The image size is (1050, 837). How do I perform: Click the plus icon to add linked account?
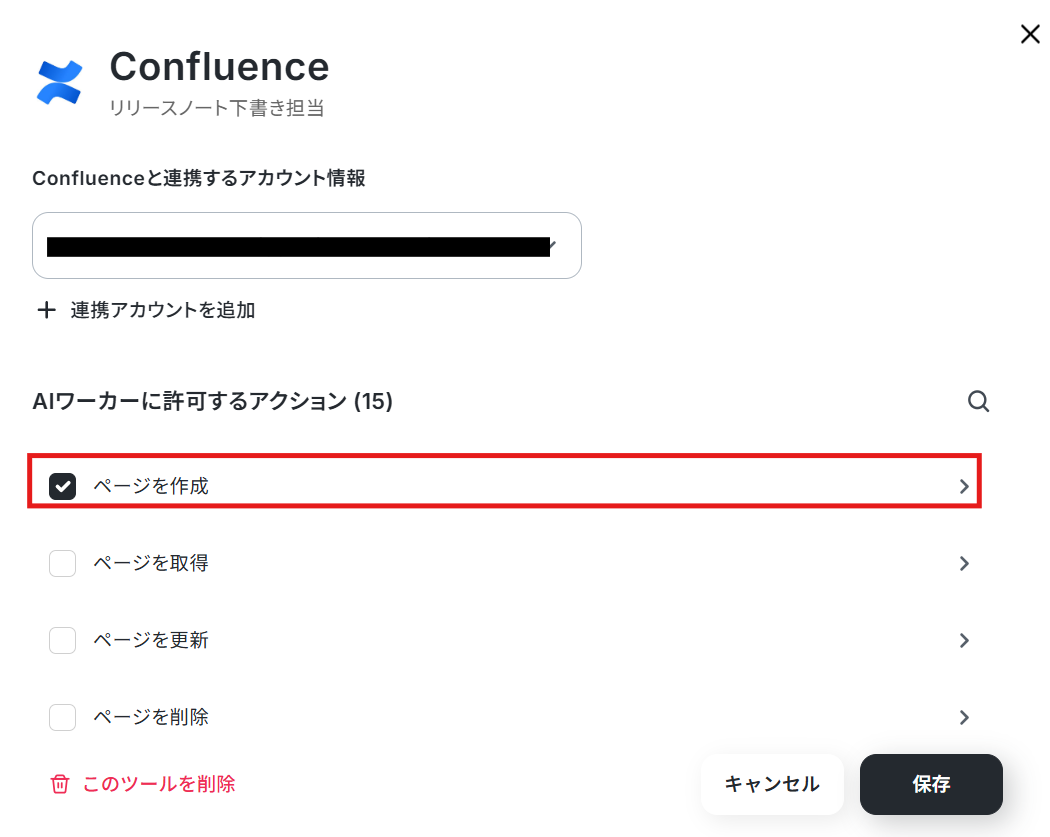[46, 310]
